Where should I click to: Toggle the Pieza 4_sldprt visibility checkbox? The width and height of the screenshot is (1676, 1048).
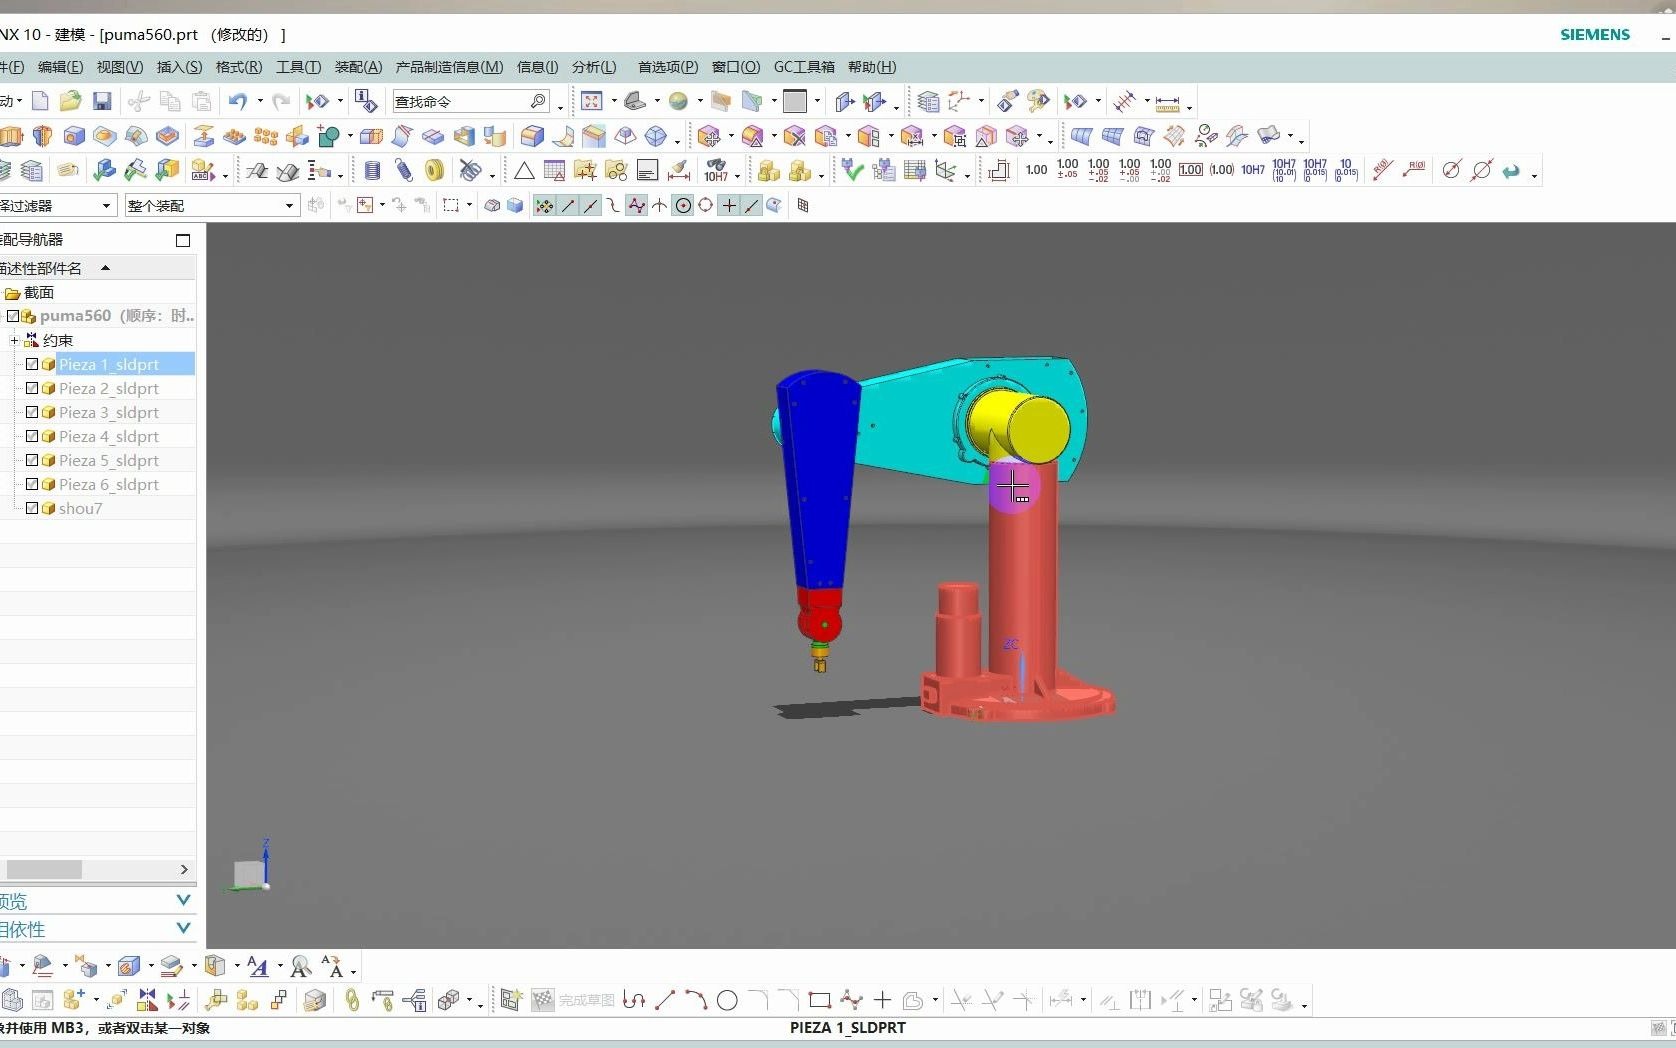[32, 436]
